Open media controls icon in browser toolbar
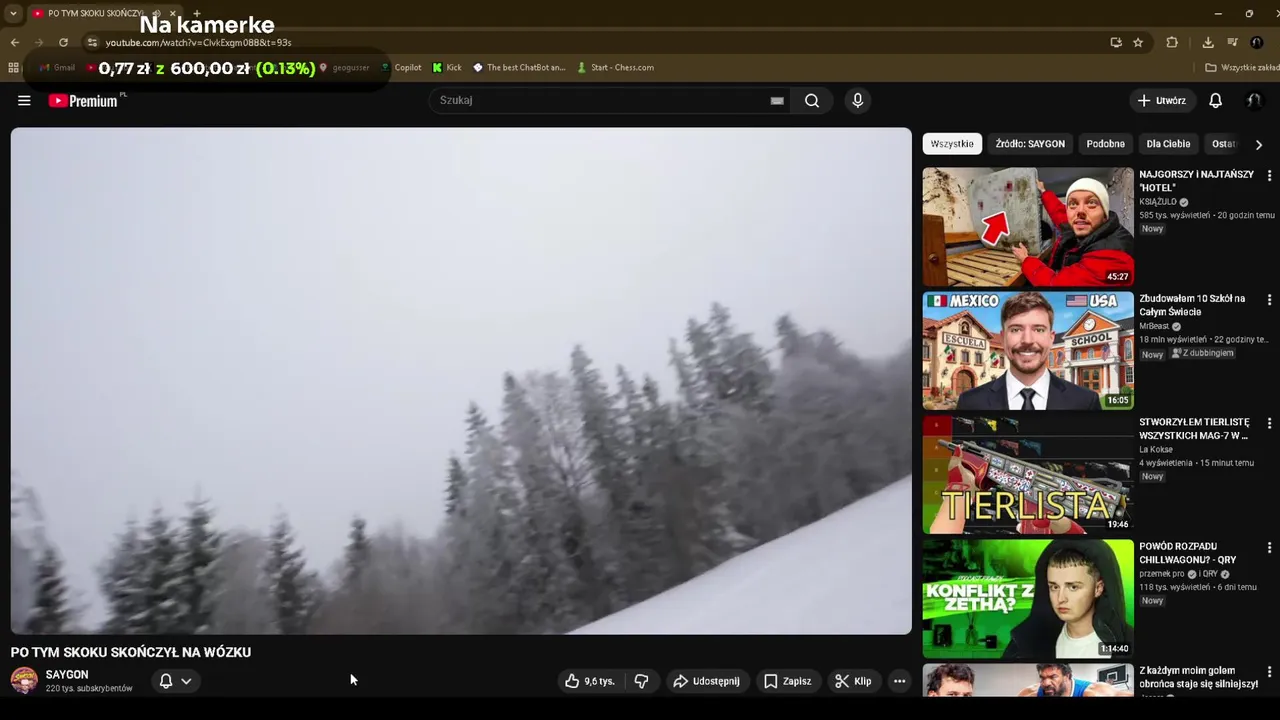Image resolution: width=1280 pixels, height=720 pixels. 1232,42
